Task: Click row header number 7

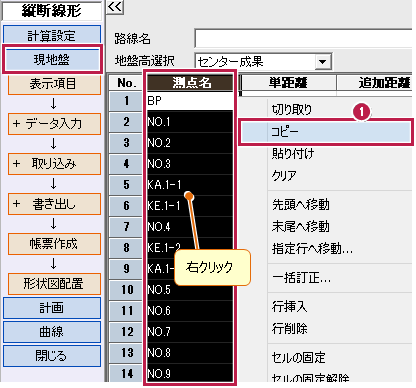Action: [126, 227]
